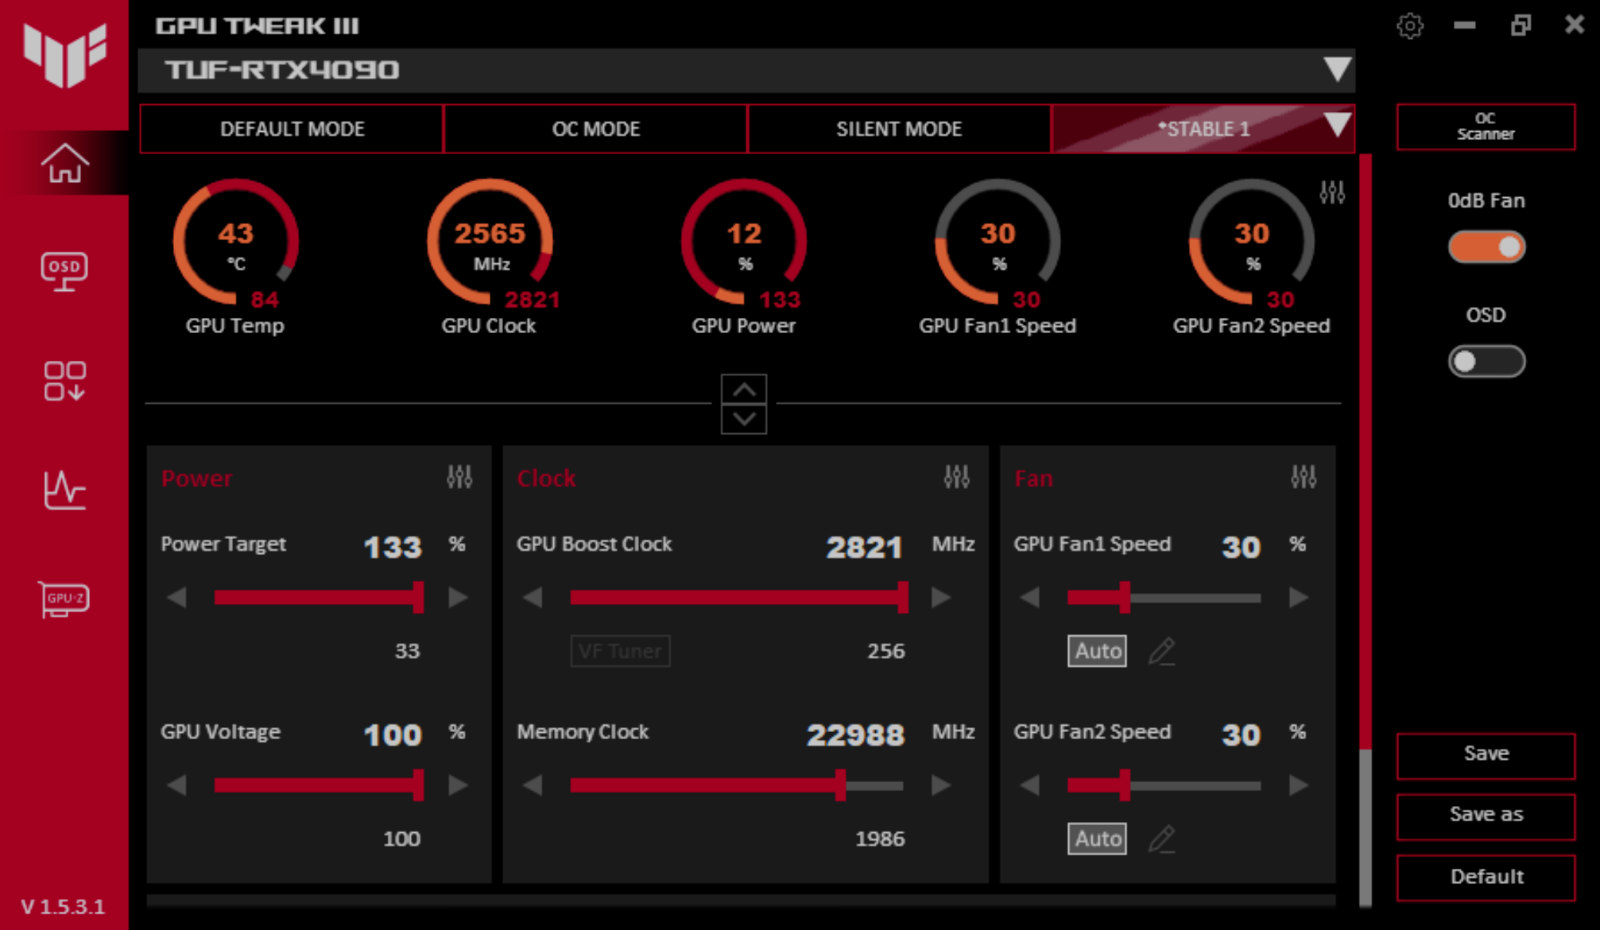
Task: Increase GPU Boost Clock with right arrow
Action: [941, 598]
